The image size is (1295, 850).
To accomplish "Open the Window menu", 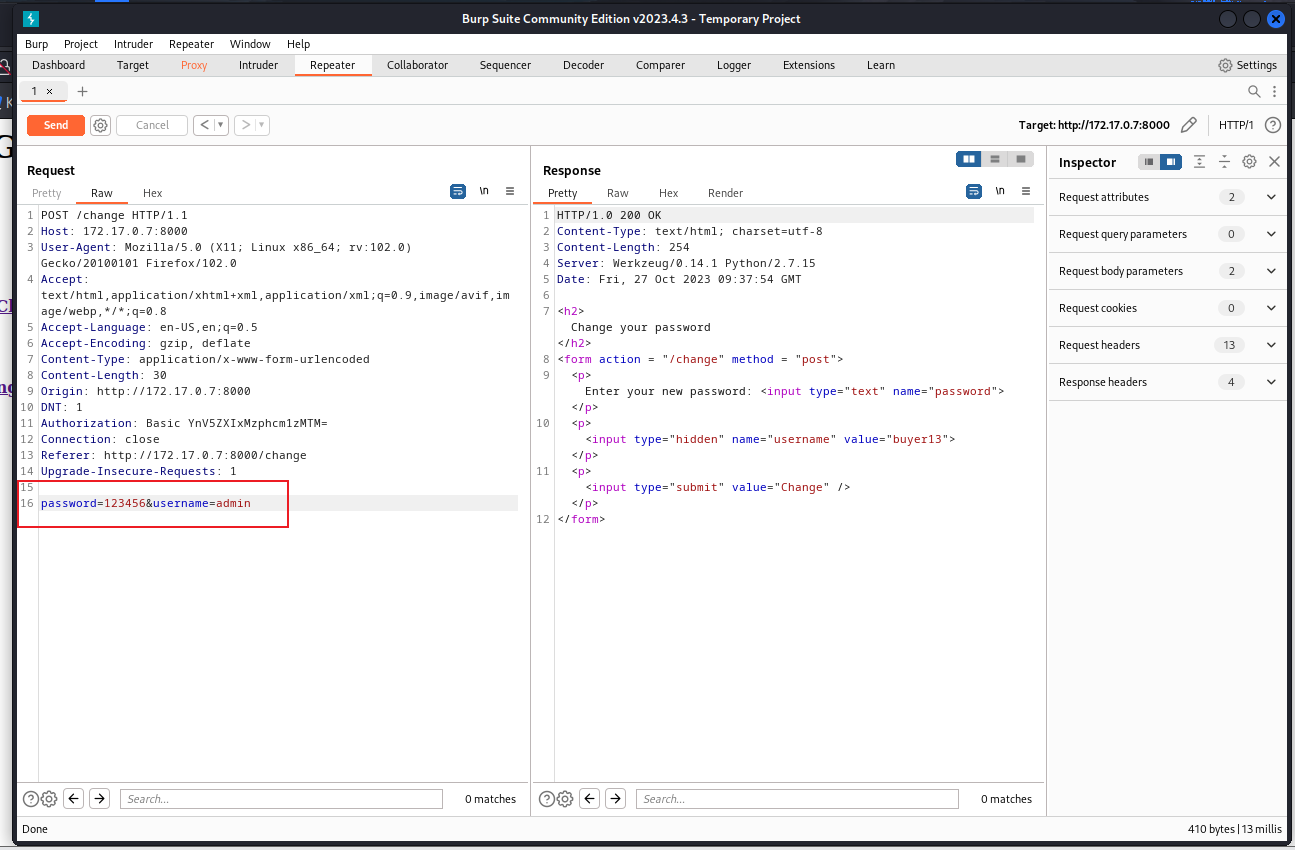I will click(x=250, y=44).
